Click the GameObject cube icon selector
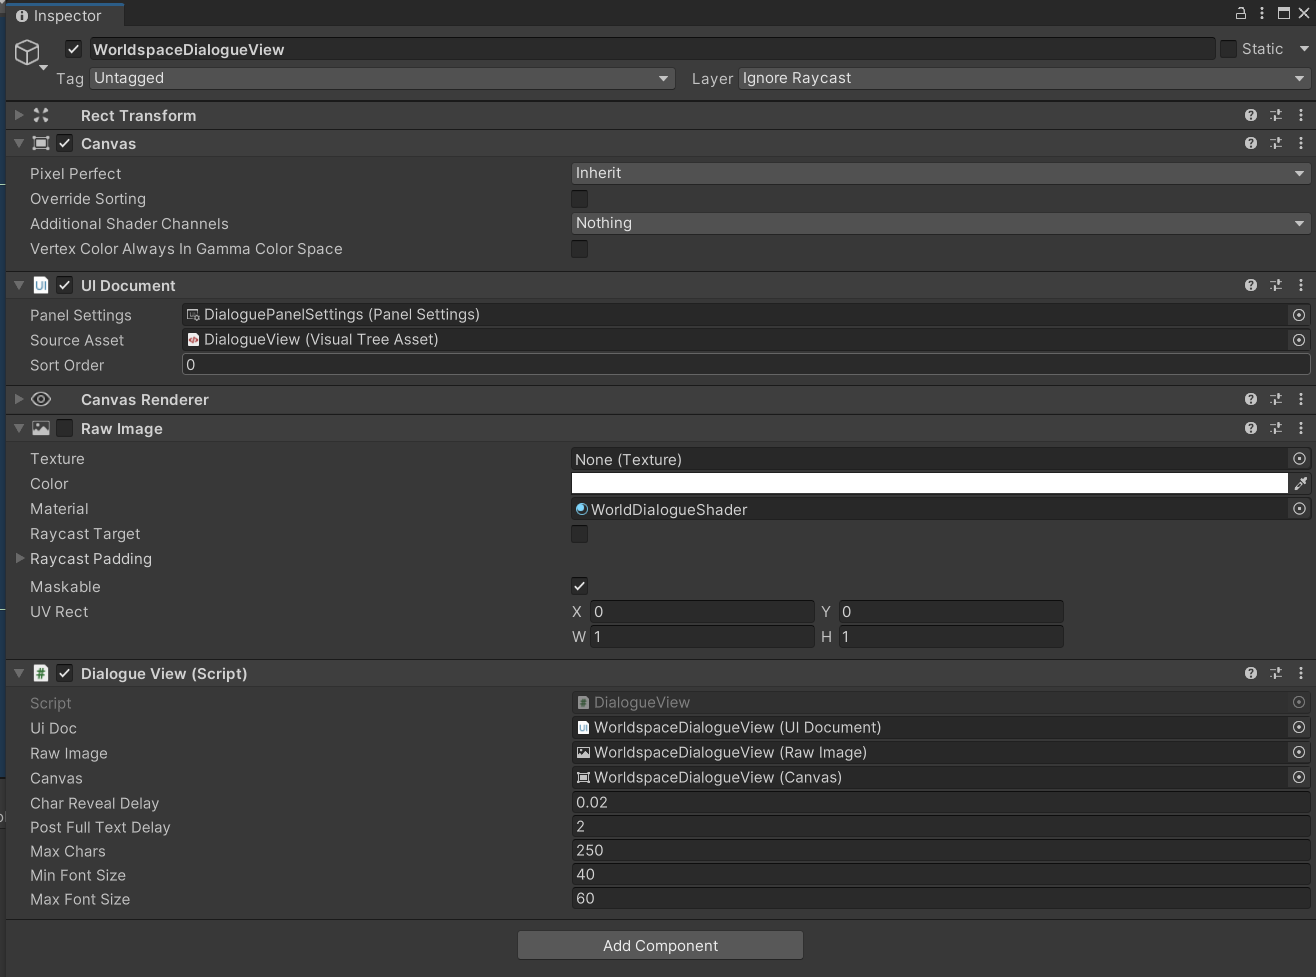1316x977 pixels. 28,52
